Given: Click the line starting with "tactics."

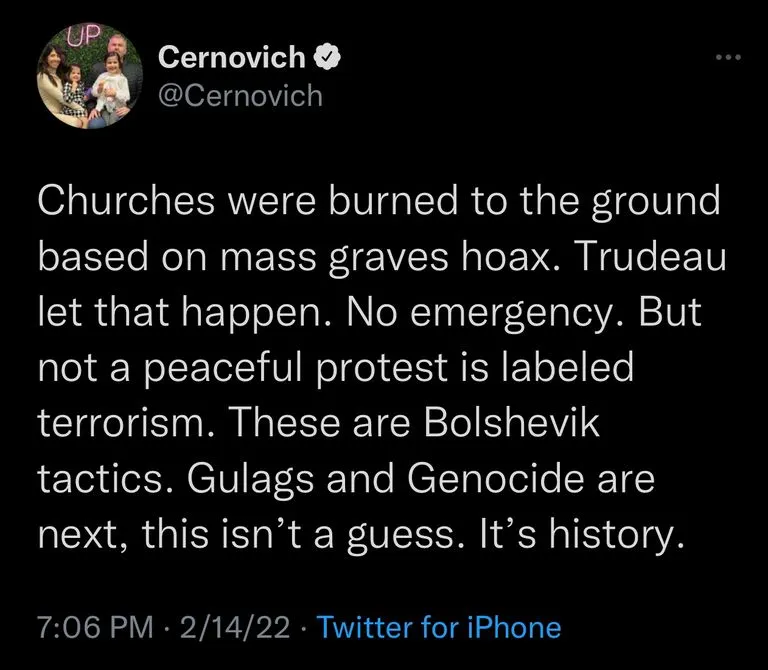Looking at the screenshot, I should (x=345, y=482).
